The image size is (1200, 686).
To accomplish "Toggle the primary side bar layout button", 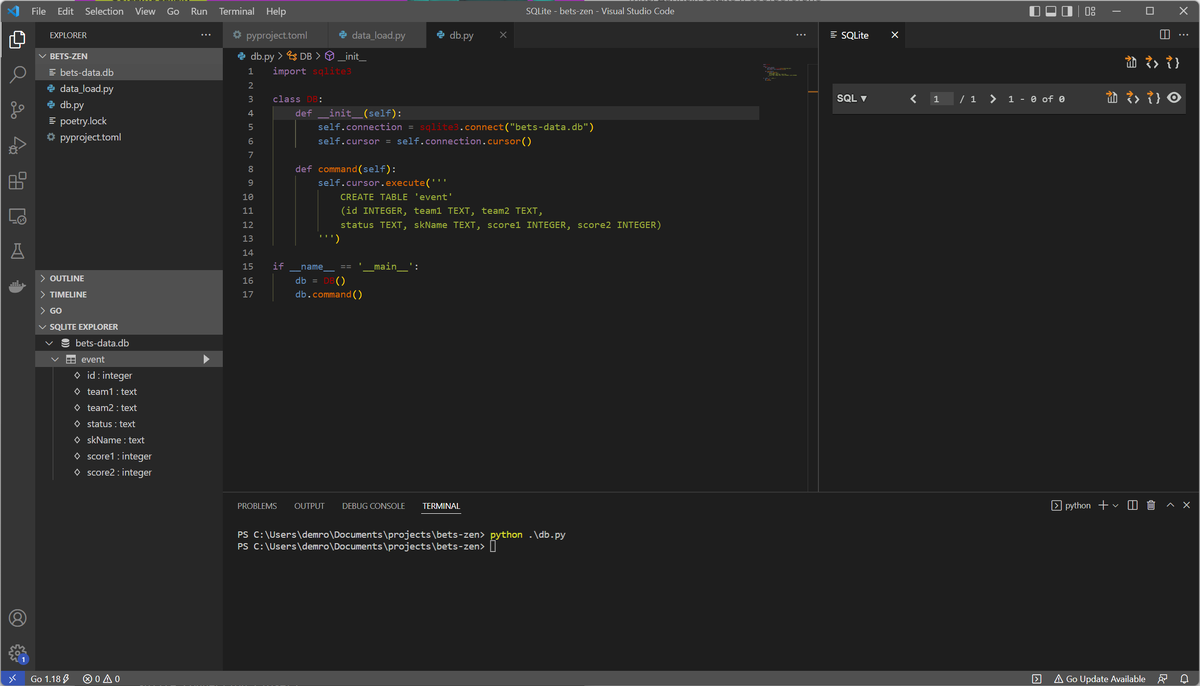I will tap(1034, 11).
